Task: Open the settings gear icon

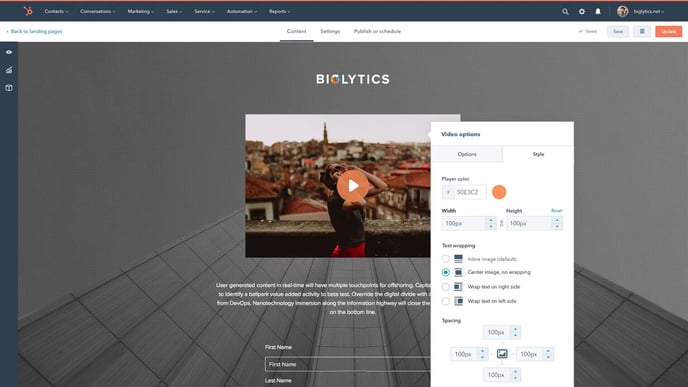Action: pos(582,12)
